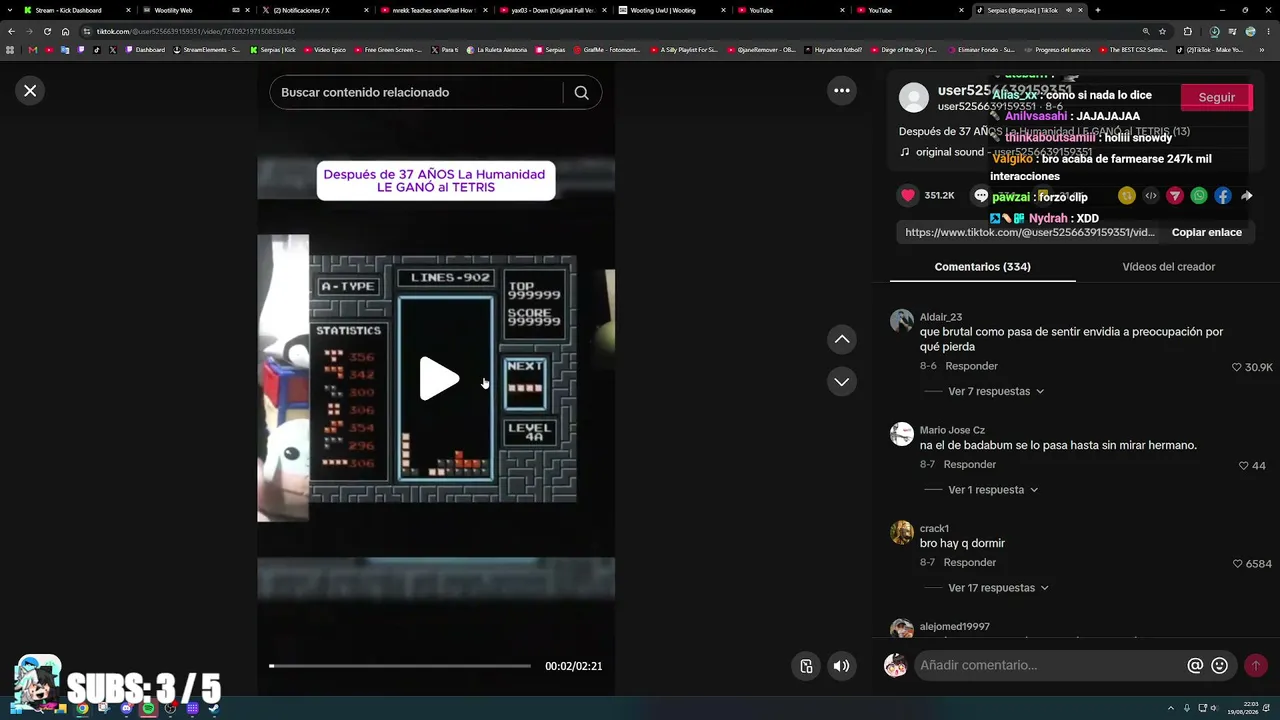The height and width of the screenshot is (720, 1280).
Task: Open more share options arrow
Action: click(x=1247, y=196)
